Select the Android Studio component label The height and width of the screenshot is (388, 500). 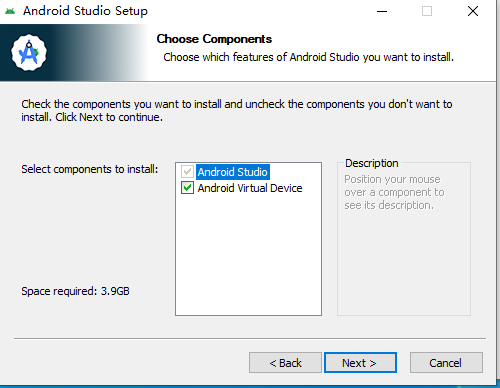[x=233, y=172]
